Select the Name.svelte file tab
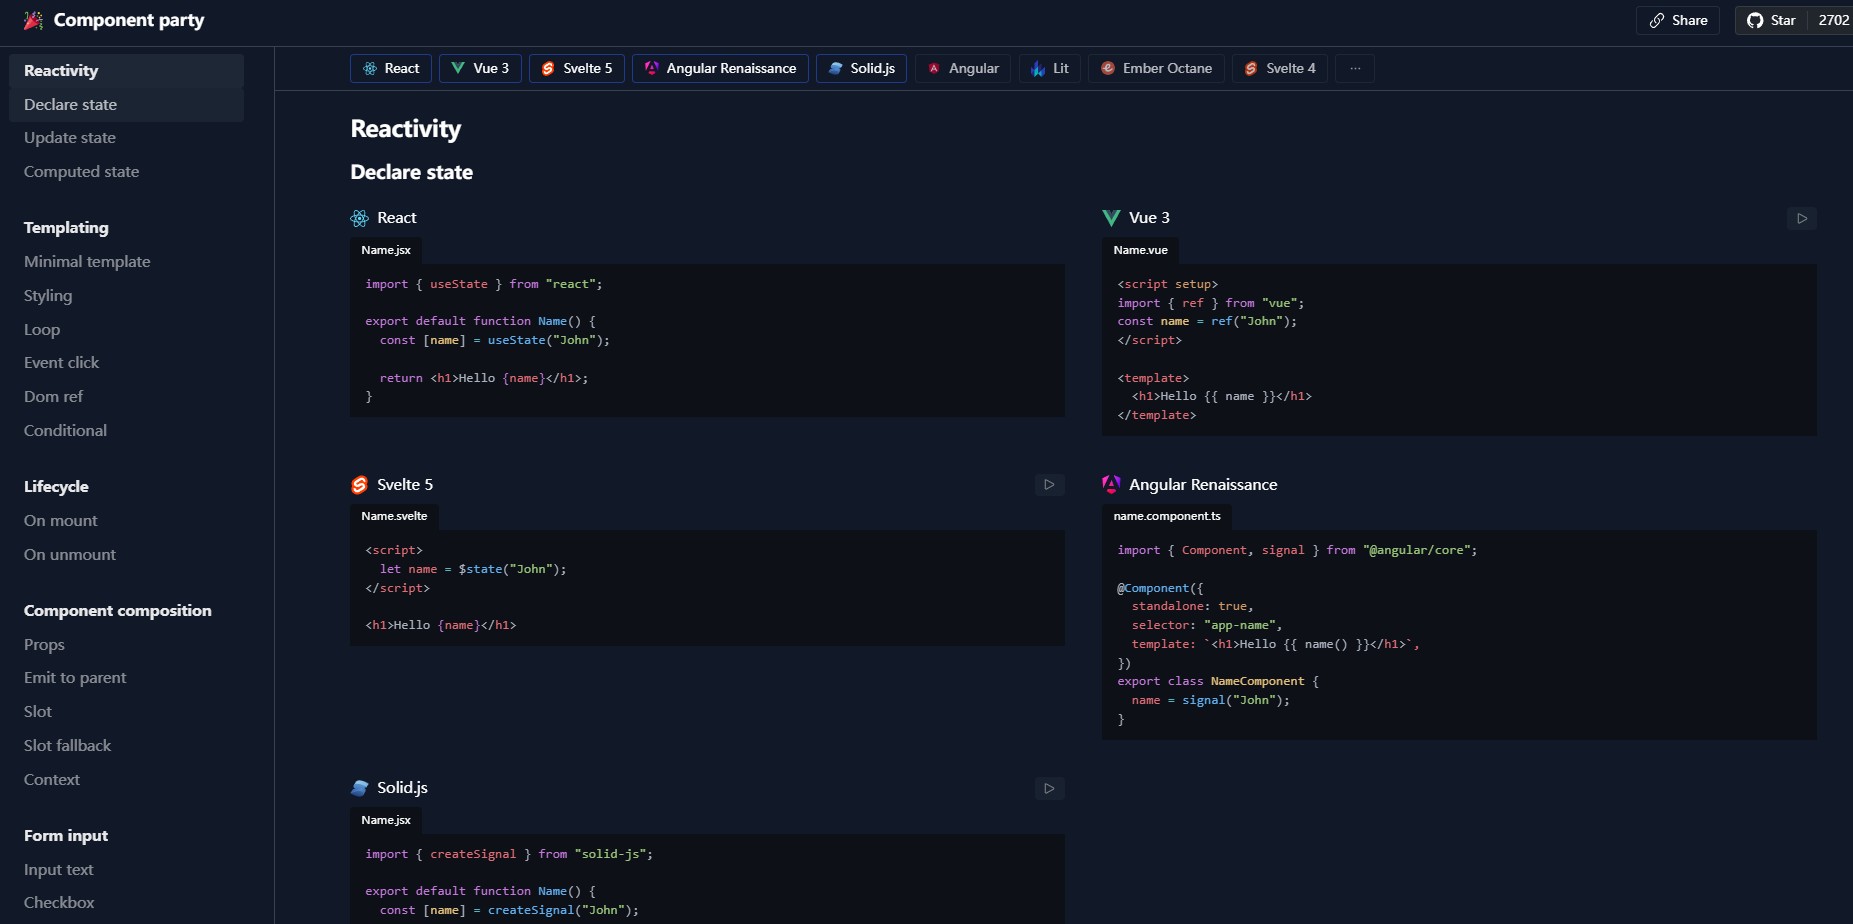 pos(394,516)
